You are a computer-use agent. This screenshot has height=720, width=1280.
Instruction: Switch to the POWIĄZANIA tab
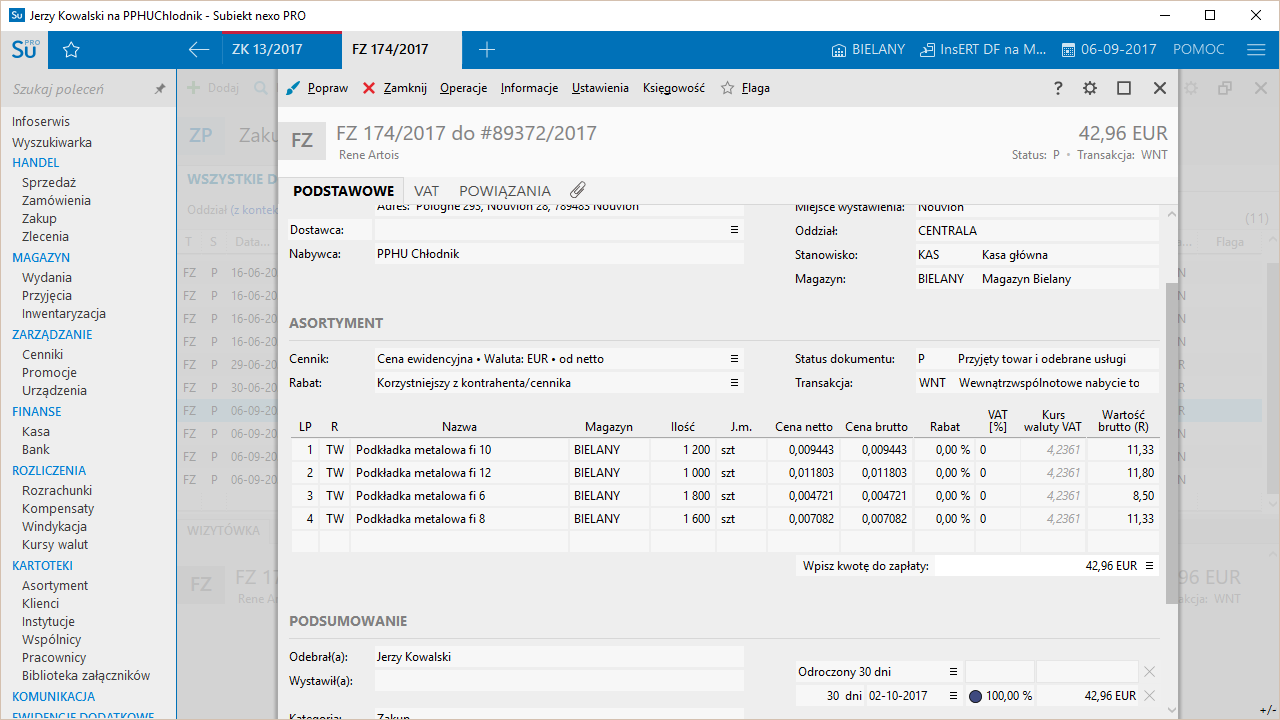point(505,191)
